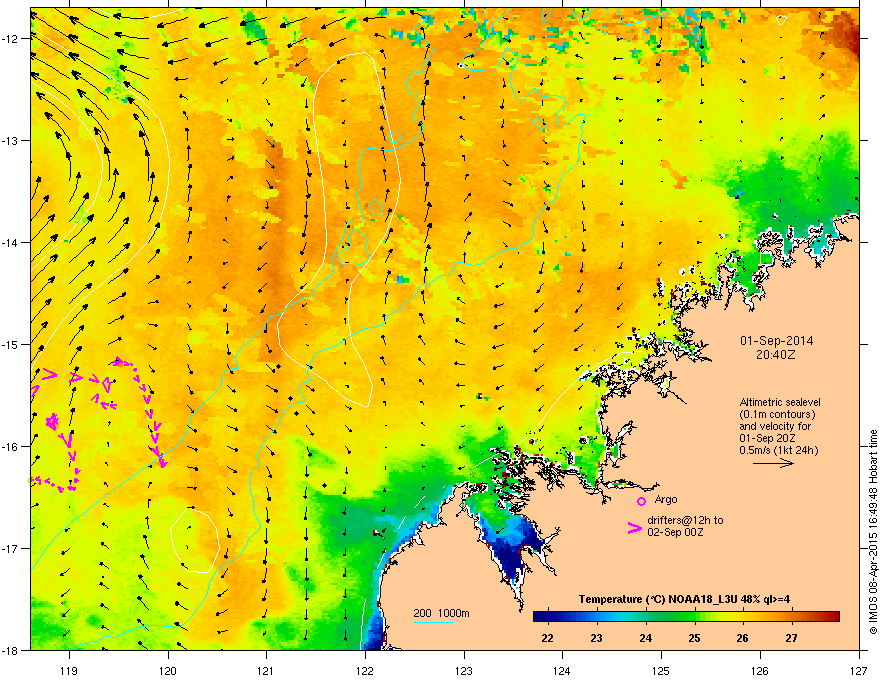The width and height of the screenshot is (880, 680).
Task: Click the IMOS copyright timestamp text
Action: point(873,532)
